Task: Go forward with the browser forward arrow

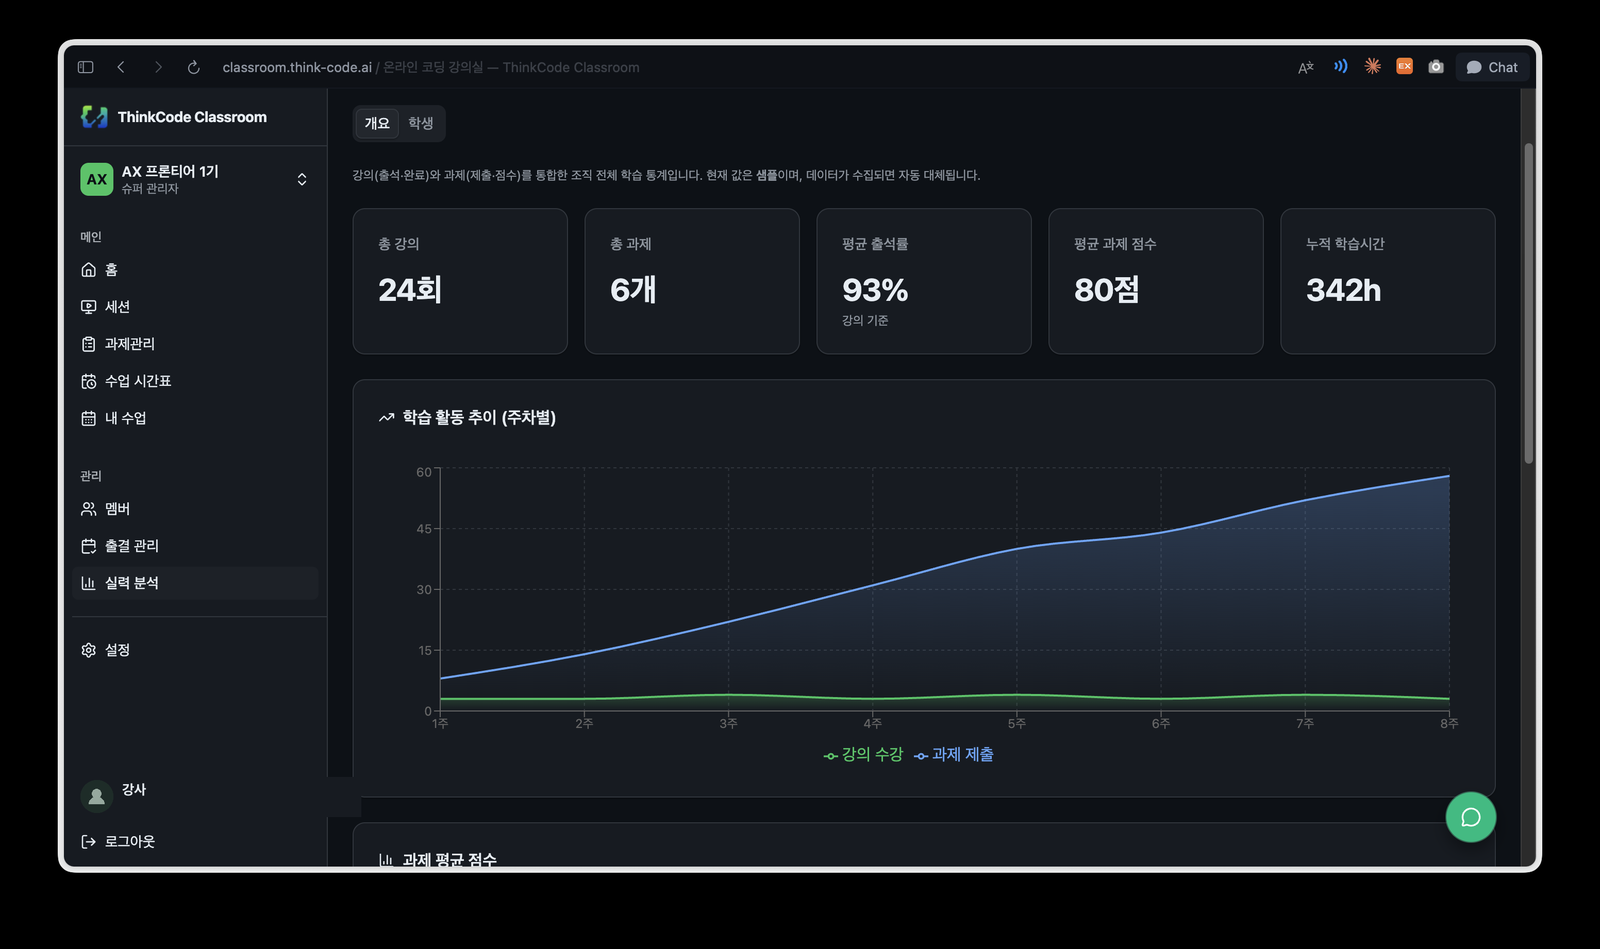Action: 158,67
